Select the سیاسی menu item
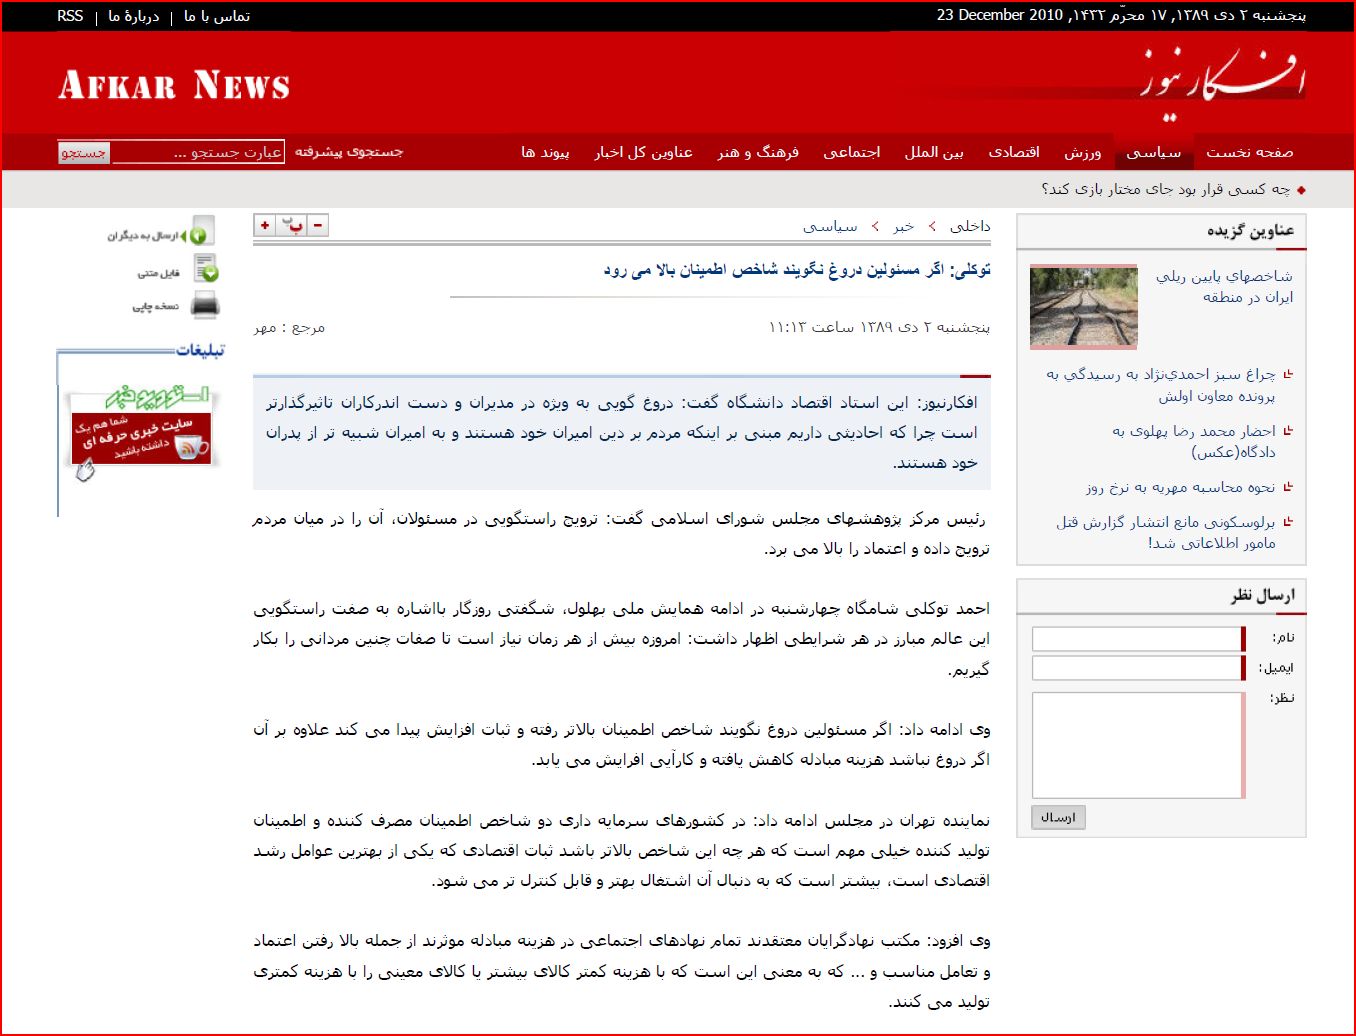The height and width of the screenshot is (1036, 1356). click(x=1153, y=152)
